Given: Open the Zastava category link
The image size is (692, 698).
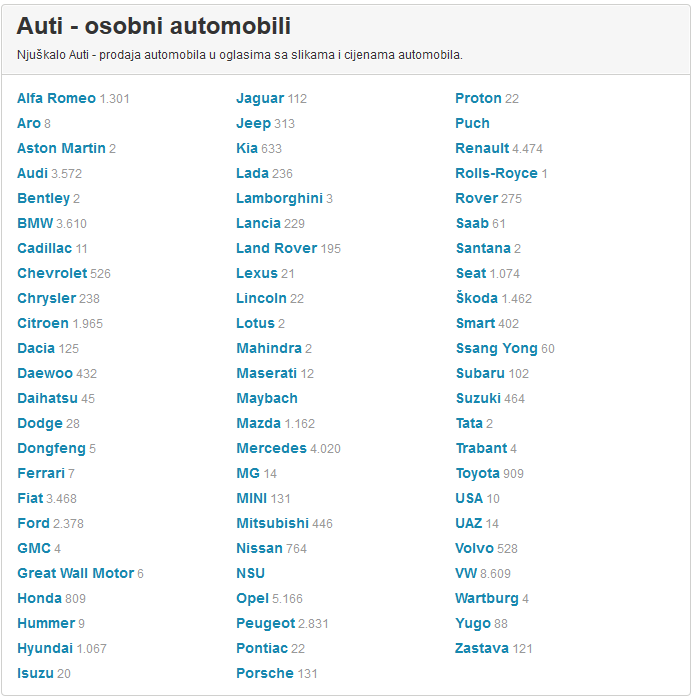Looking at the screenshot, I should click(x=482, y=648).
